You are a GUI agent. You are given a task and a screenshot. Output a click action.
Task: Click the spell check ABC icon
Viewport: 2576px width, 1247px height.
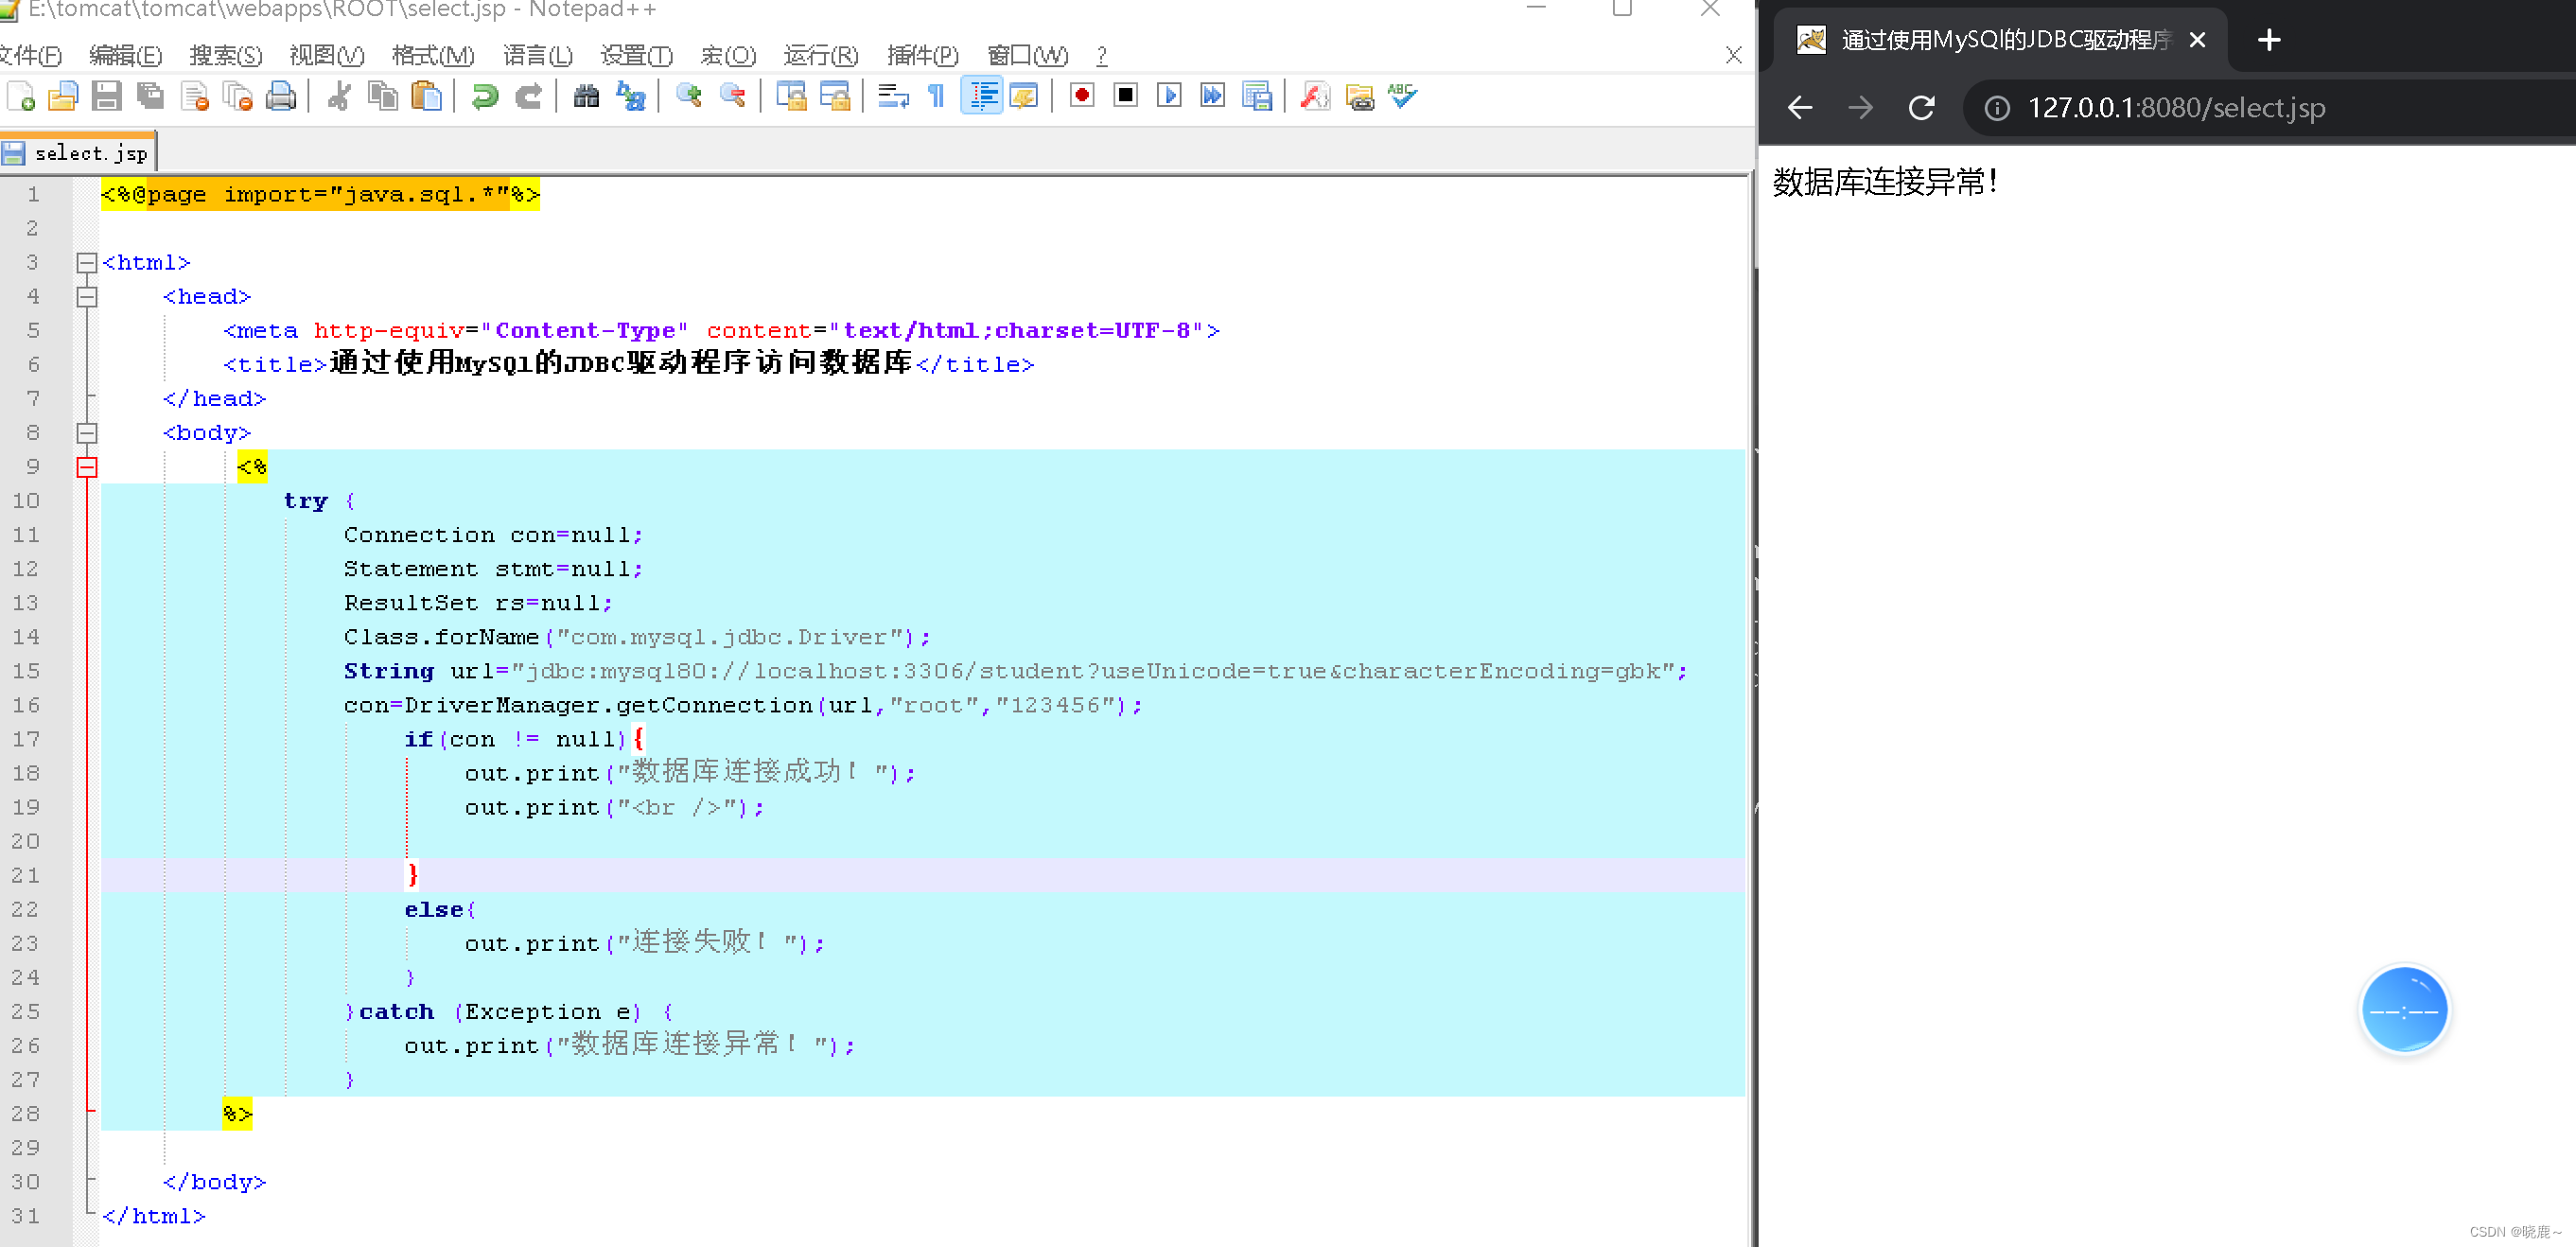[x=1402, y=97]
